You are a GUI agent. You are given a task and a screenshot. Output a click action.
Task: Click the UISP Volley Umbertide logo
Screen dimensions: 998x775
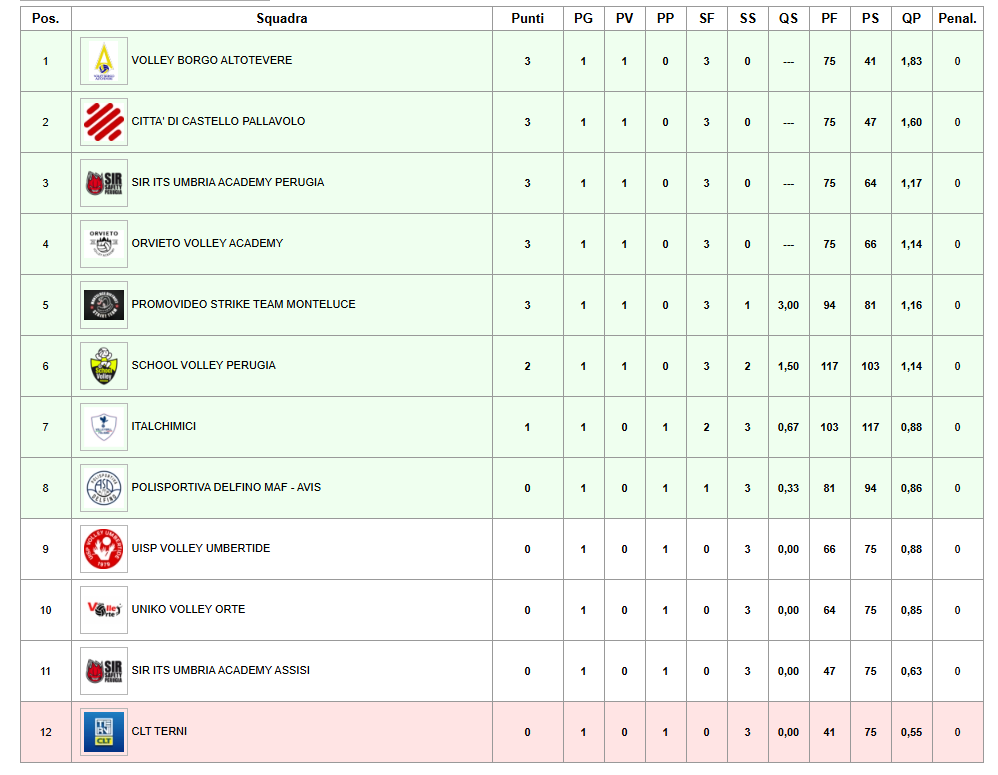coord(104,549)
